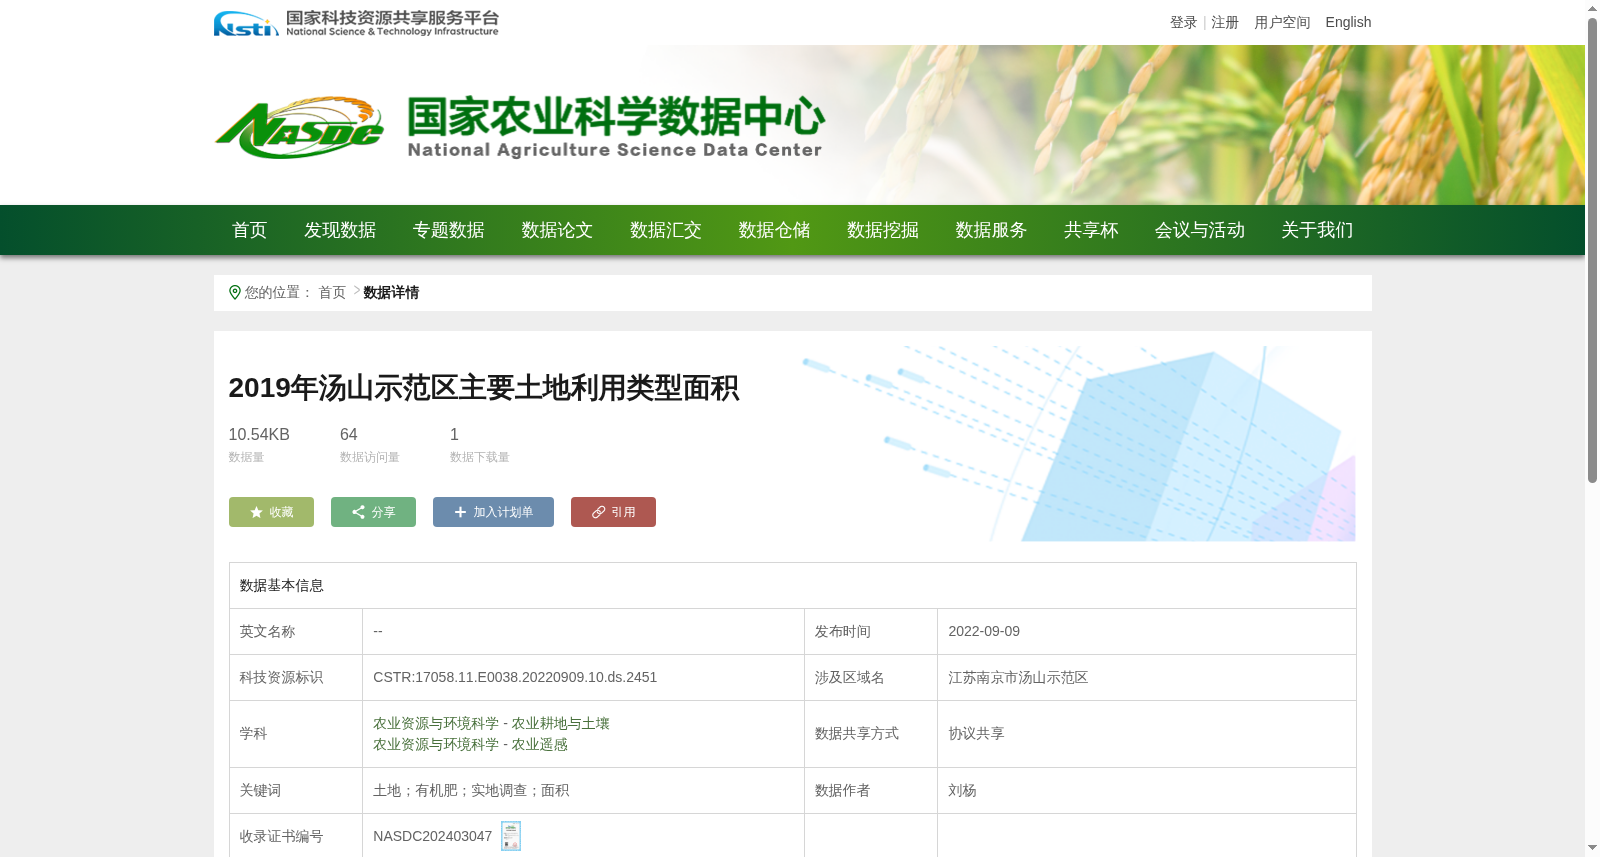Switch language to English
This screenshot has height=857, width=1600.
pos(1348,22)
